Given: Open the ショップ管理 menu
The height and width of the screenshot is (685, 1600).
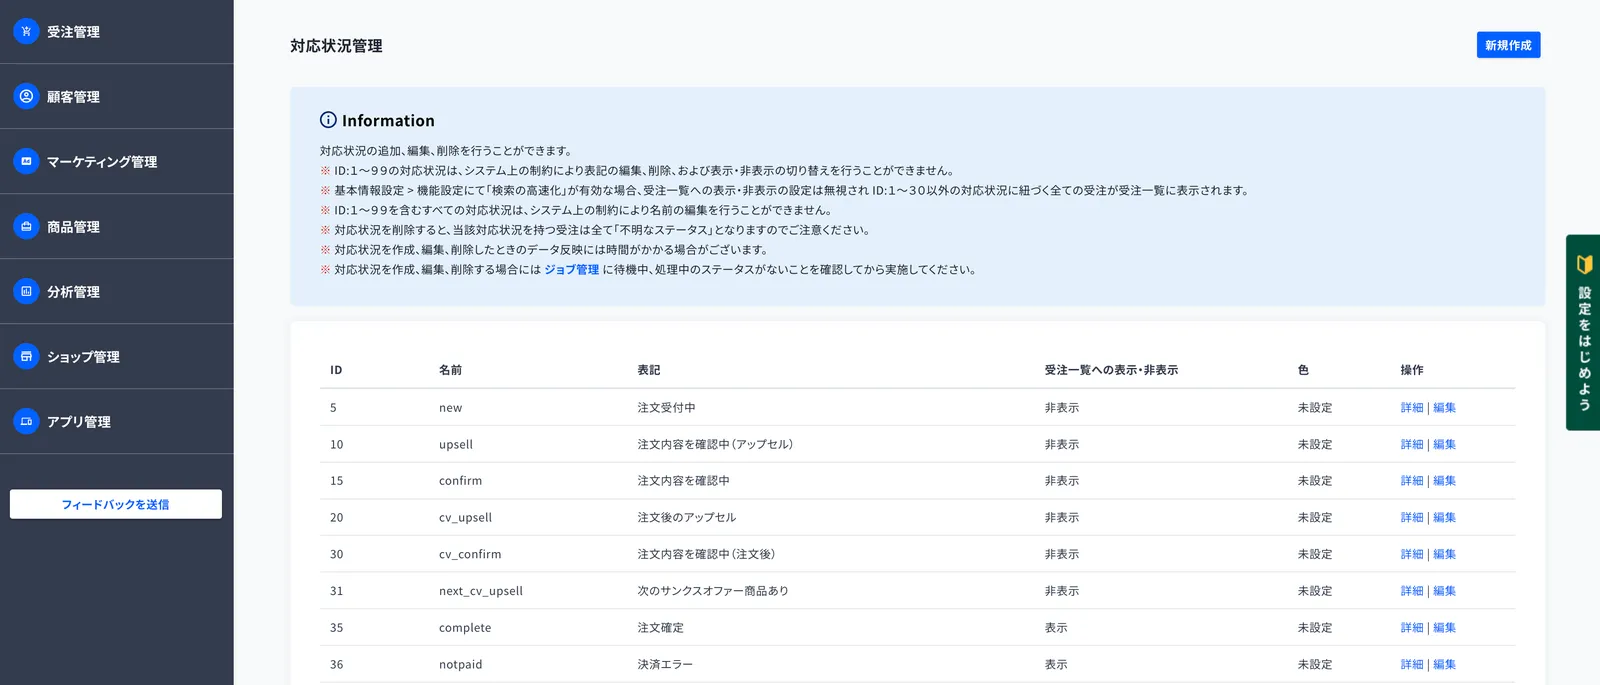Looking at the screenshot, I should click(116, 357).
